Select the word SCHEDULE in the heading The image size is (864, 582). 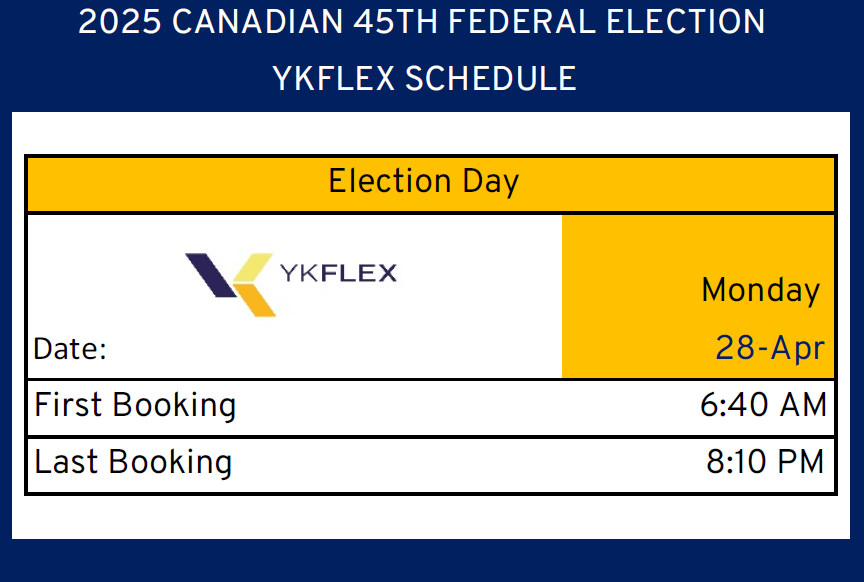pyautogui.click(x=491, y=78)
